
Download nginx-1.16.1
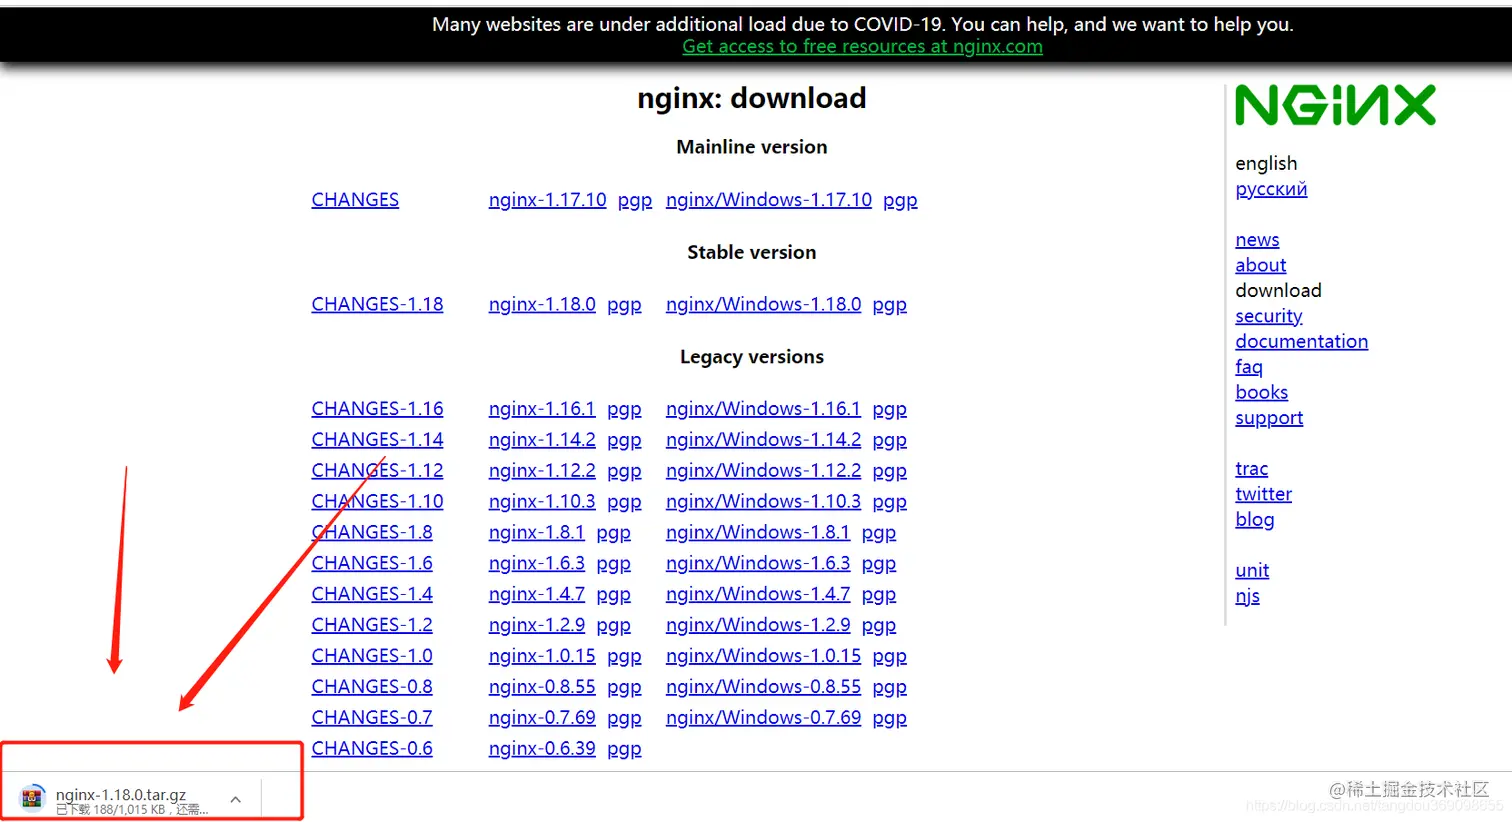(542, 409)
